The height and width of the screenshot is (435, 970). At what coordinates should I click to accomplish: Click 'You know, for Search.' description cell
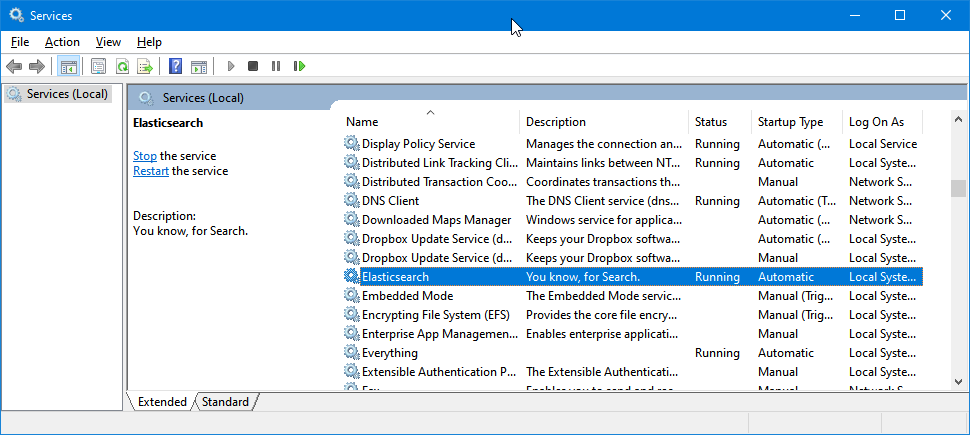click(x=583, y=277)
